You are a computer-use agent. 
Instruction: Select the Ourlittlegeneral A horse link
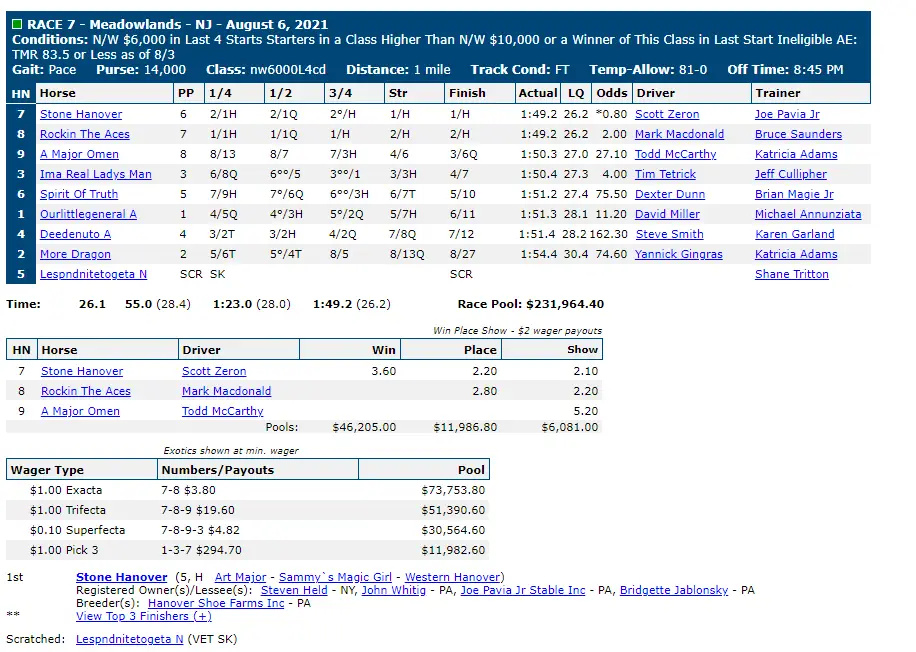click(x=88, y=214)
